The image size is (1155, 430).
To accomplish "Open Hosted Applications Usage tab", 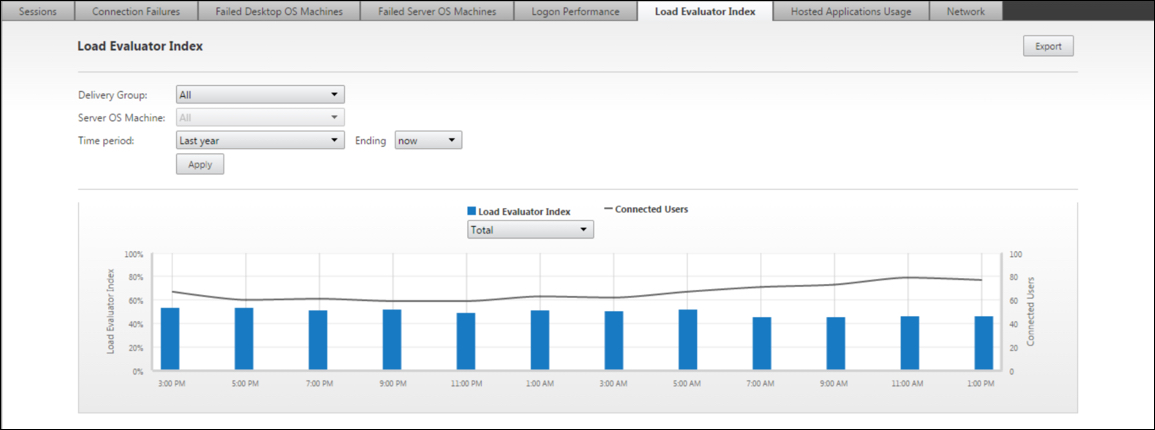I will pos(852,12).
